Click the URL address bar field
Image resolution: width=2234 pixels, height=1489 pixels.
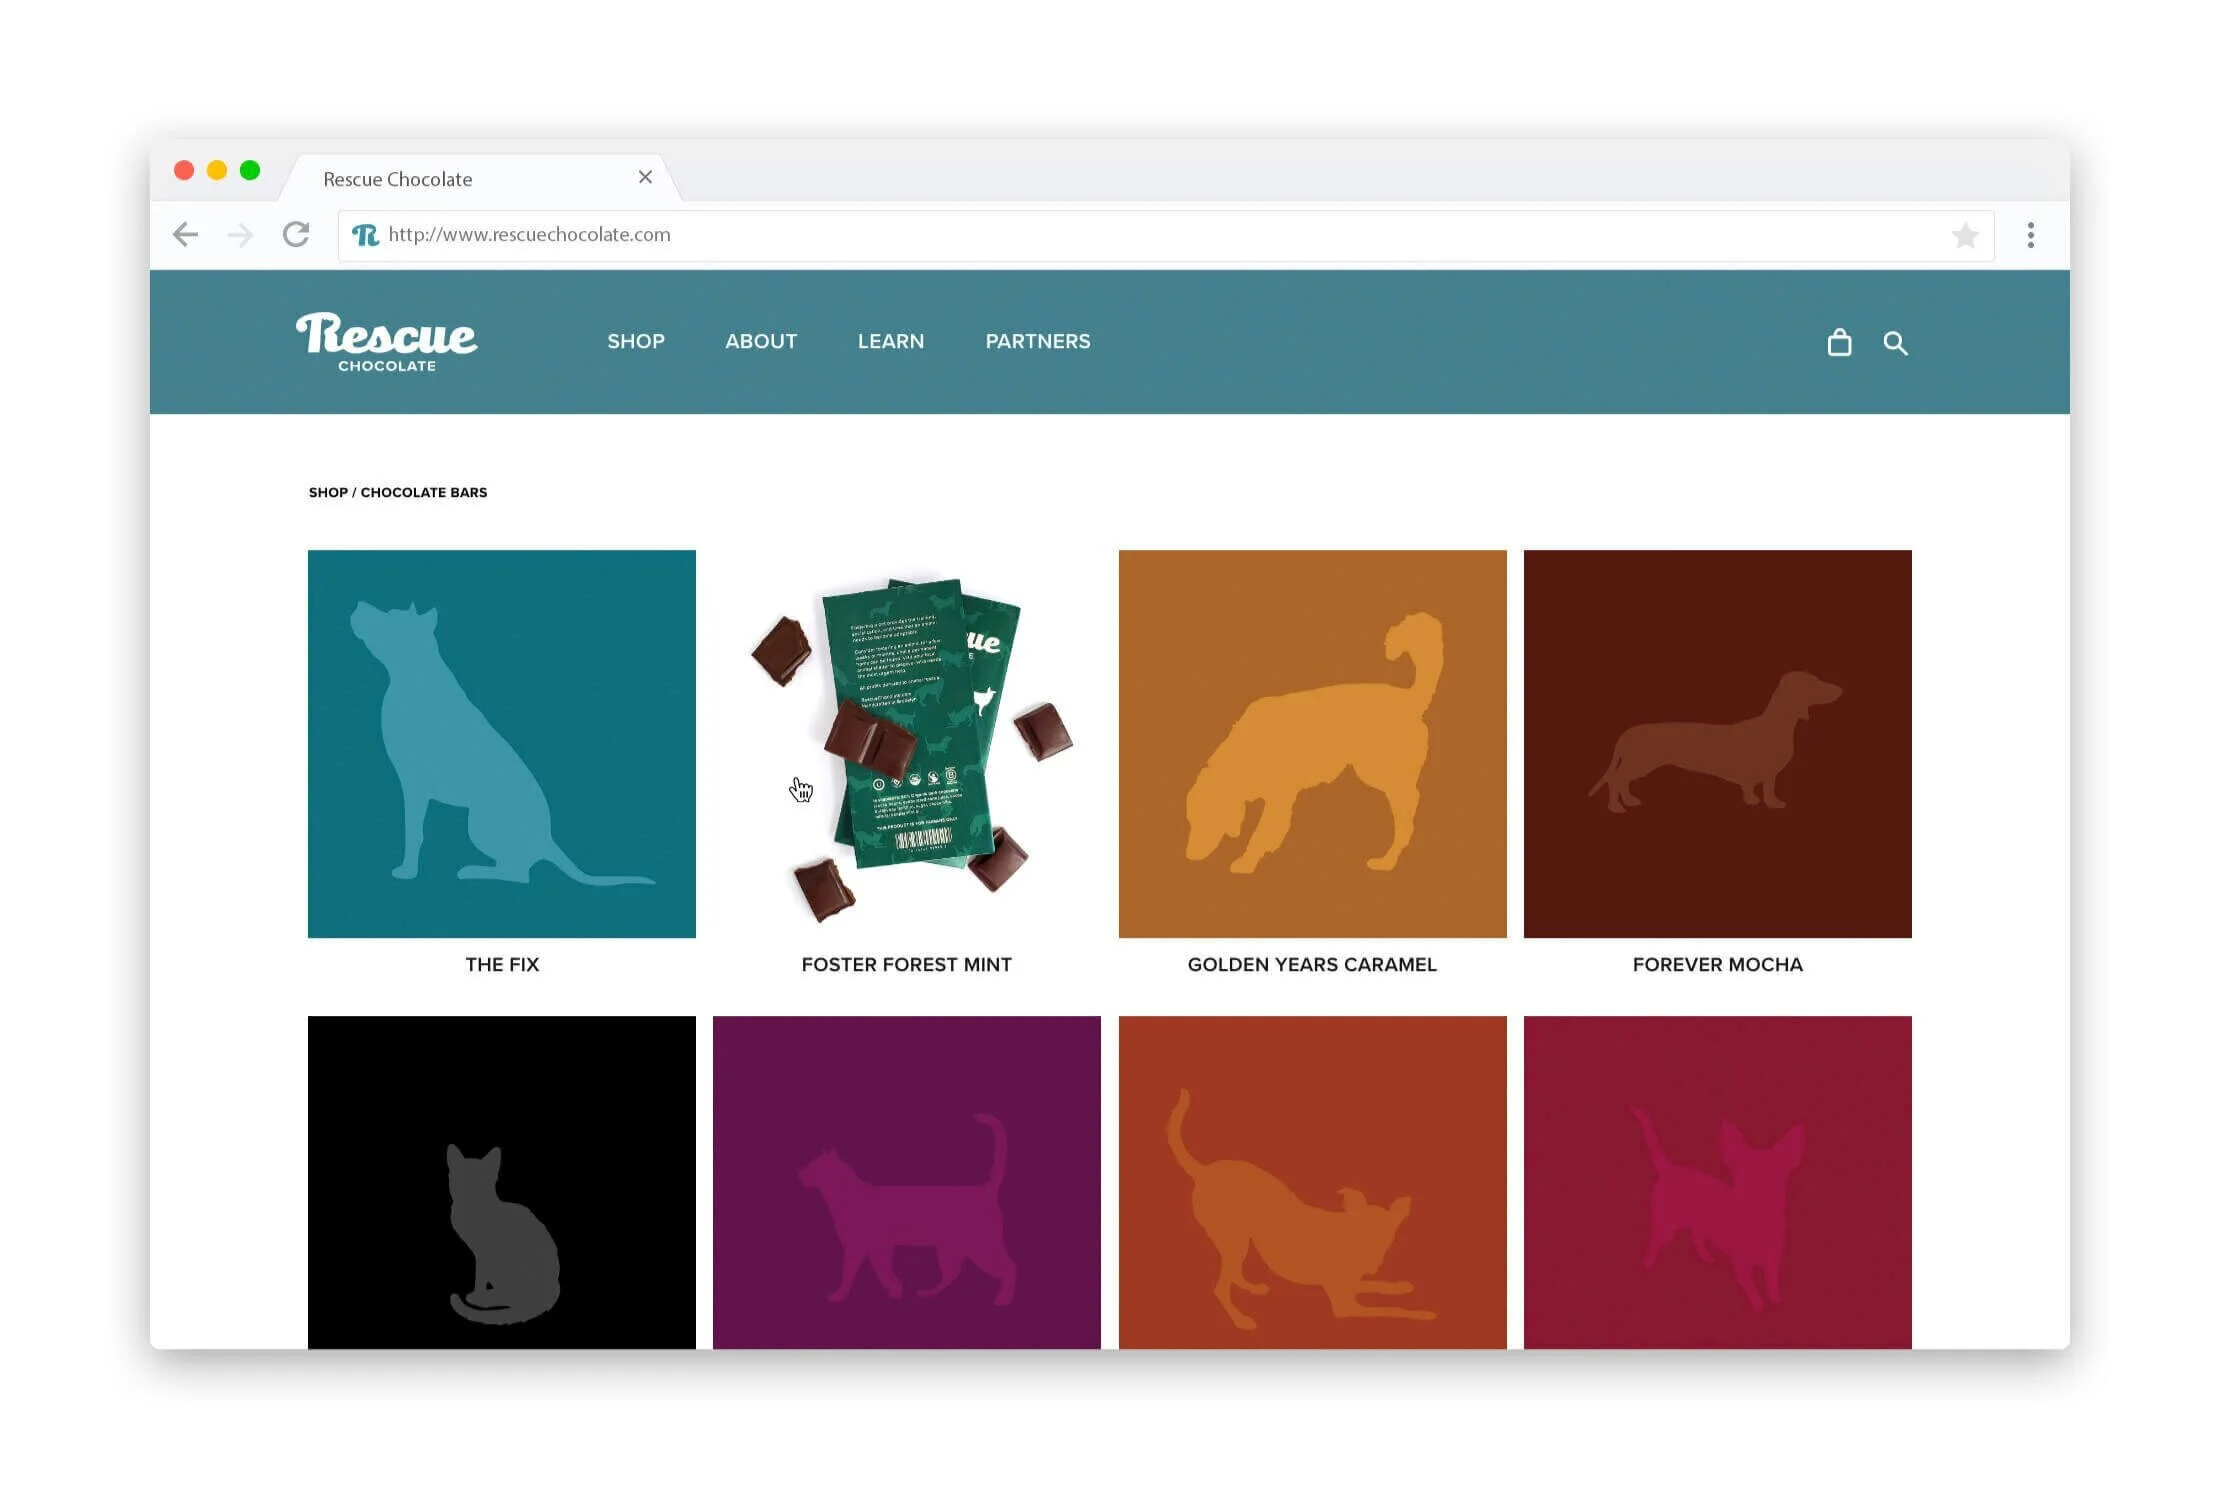tap(1100, 235)
